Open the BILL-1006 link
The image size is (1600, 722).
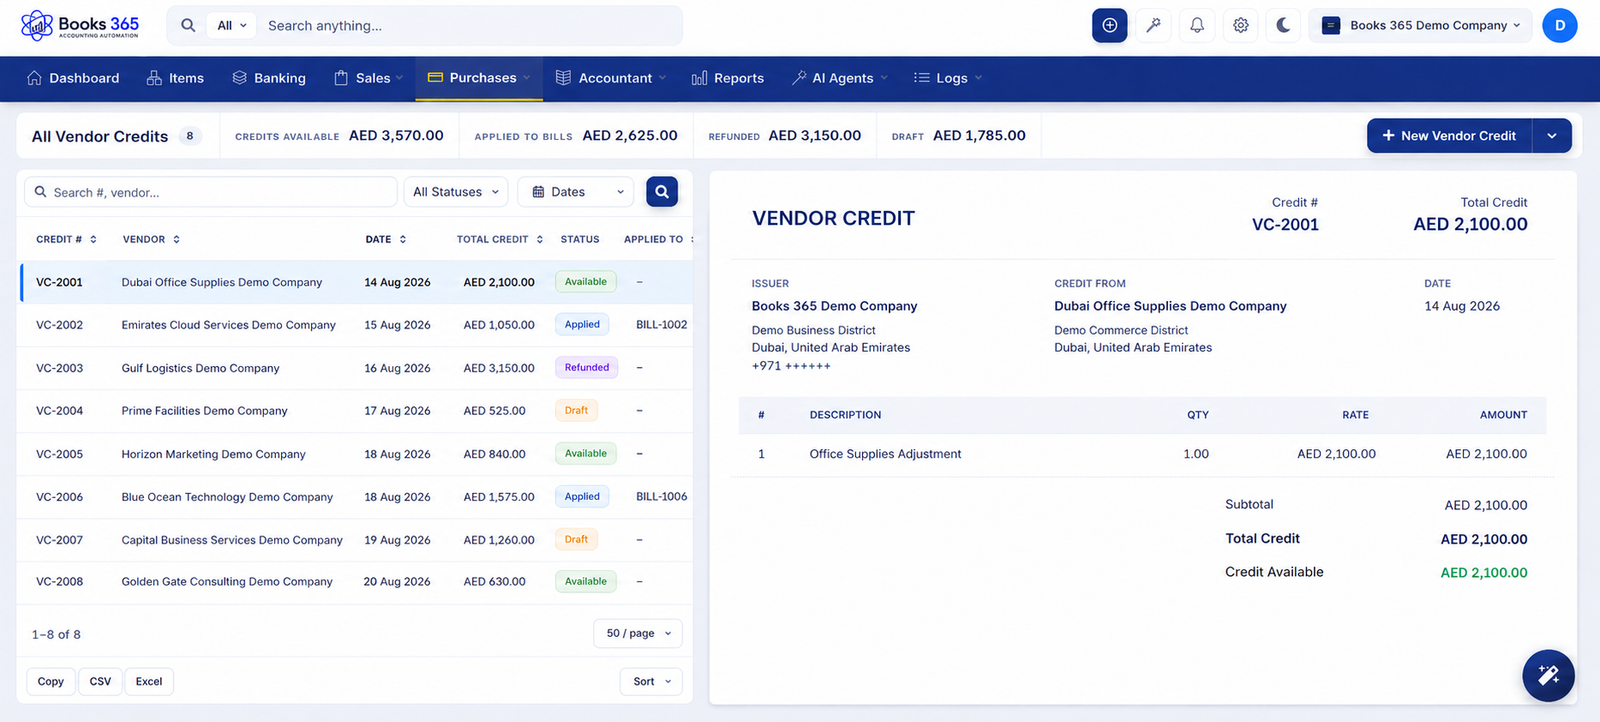(x=662, y=497)
